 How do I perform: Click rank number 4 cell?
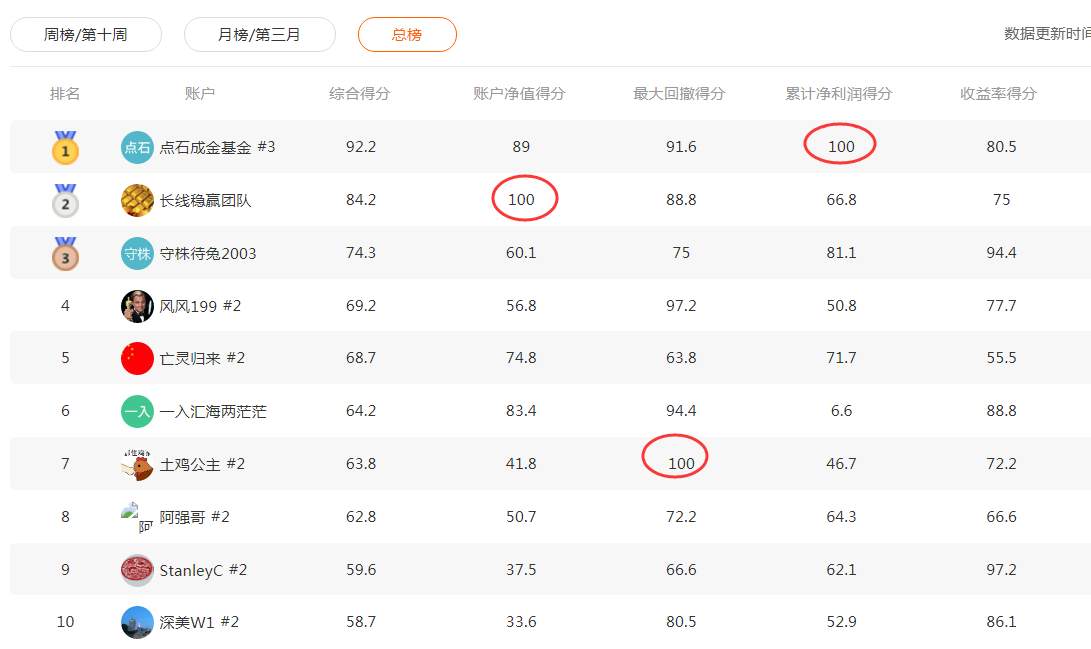[x=65, y=305]
